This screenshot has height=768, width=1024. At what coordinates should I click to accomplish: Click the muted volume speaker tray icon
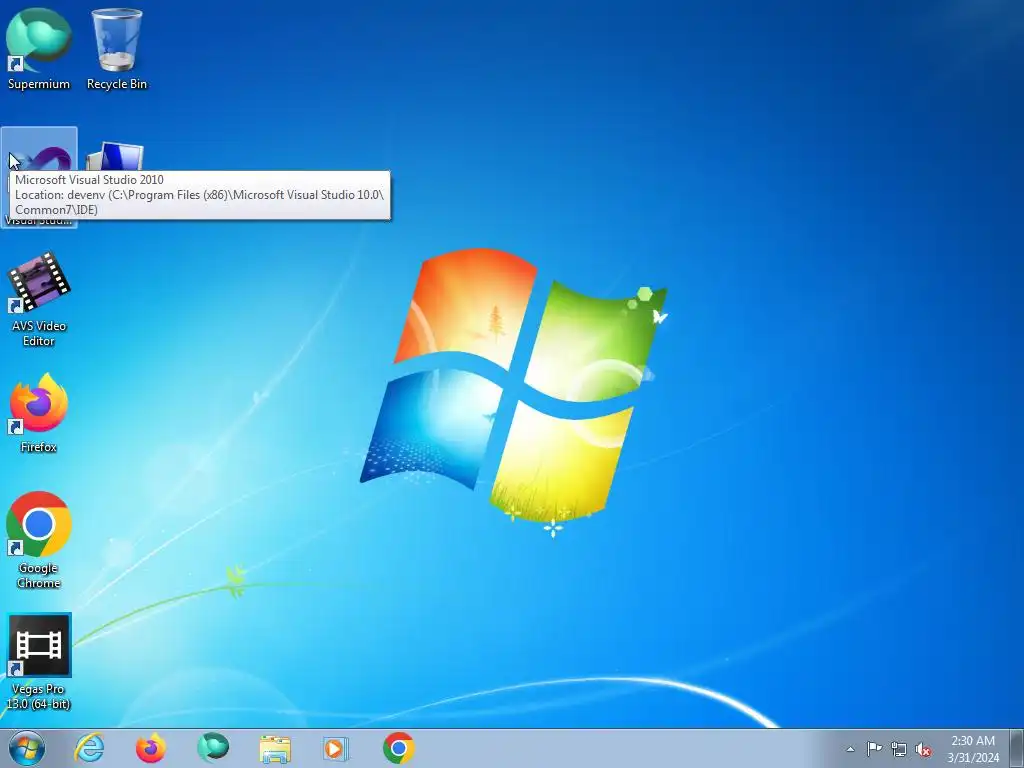[x=923, y=750]
